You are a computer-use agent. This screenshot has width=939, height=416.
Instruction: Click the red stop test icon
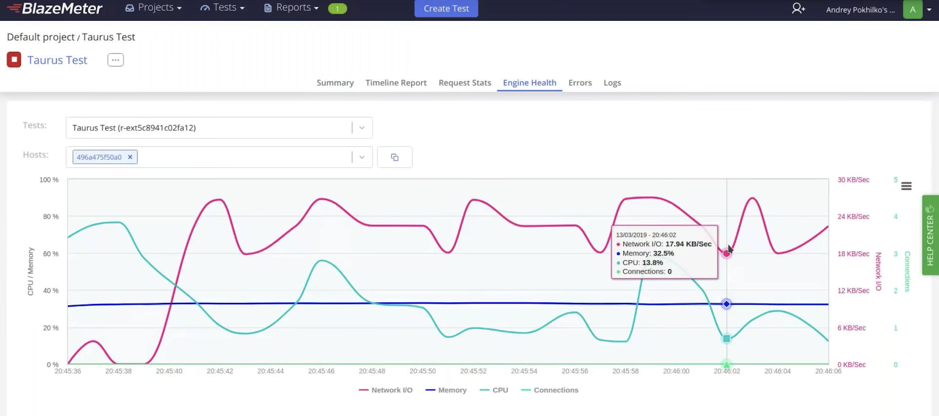[14, 60]
